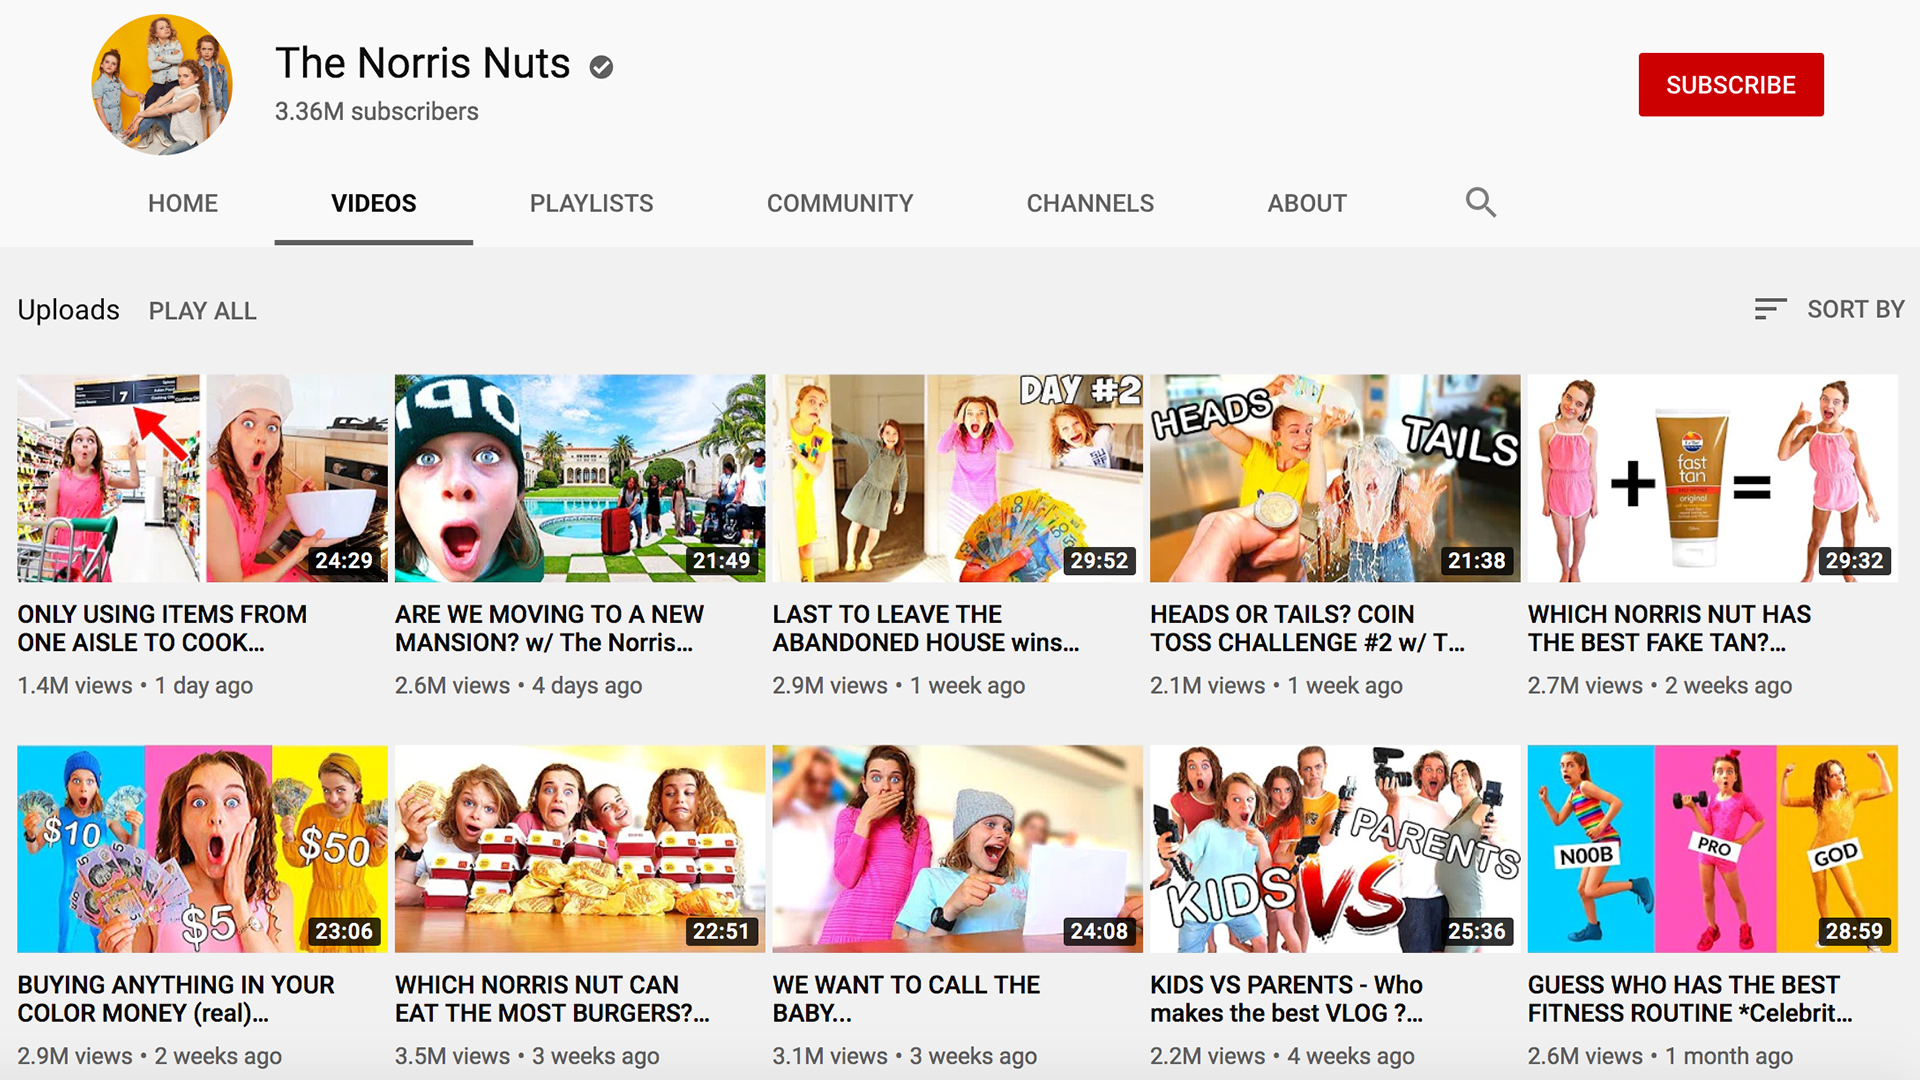Screen dimensions: 1920x1080
Task: Play the Noob Pro God fitness thumbnail
Action: click(1711, 848)
